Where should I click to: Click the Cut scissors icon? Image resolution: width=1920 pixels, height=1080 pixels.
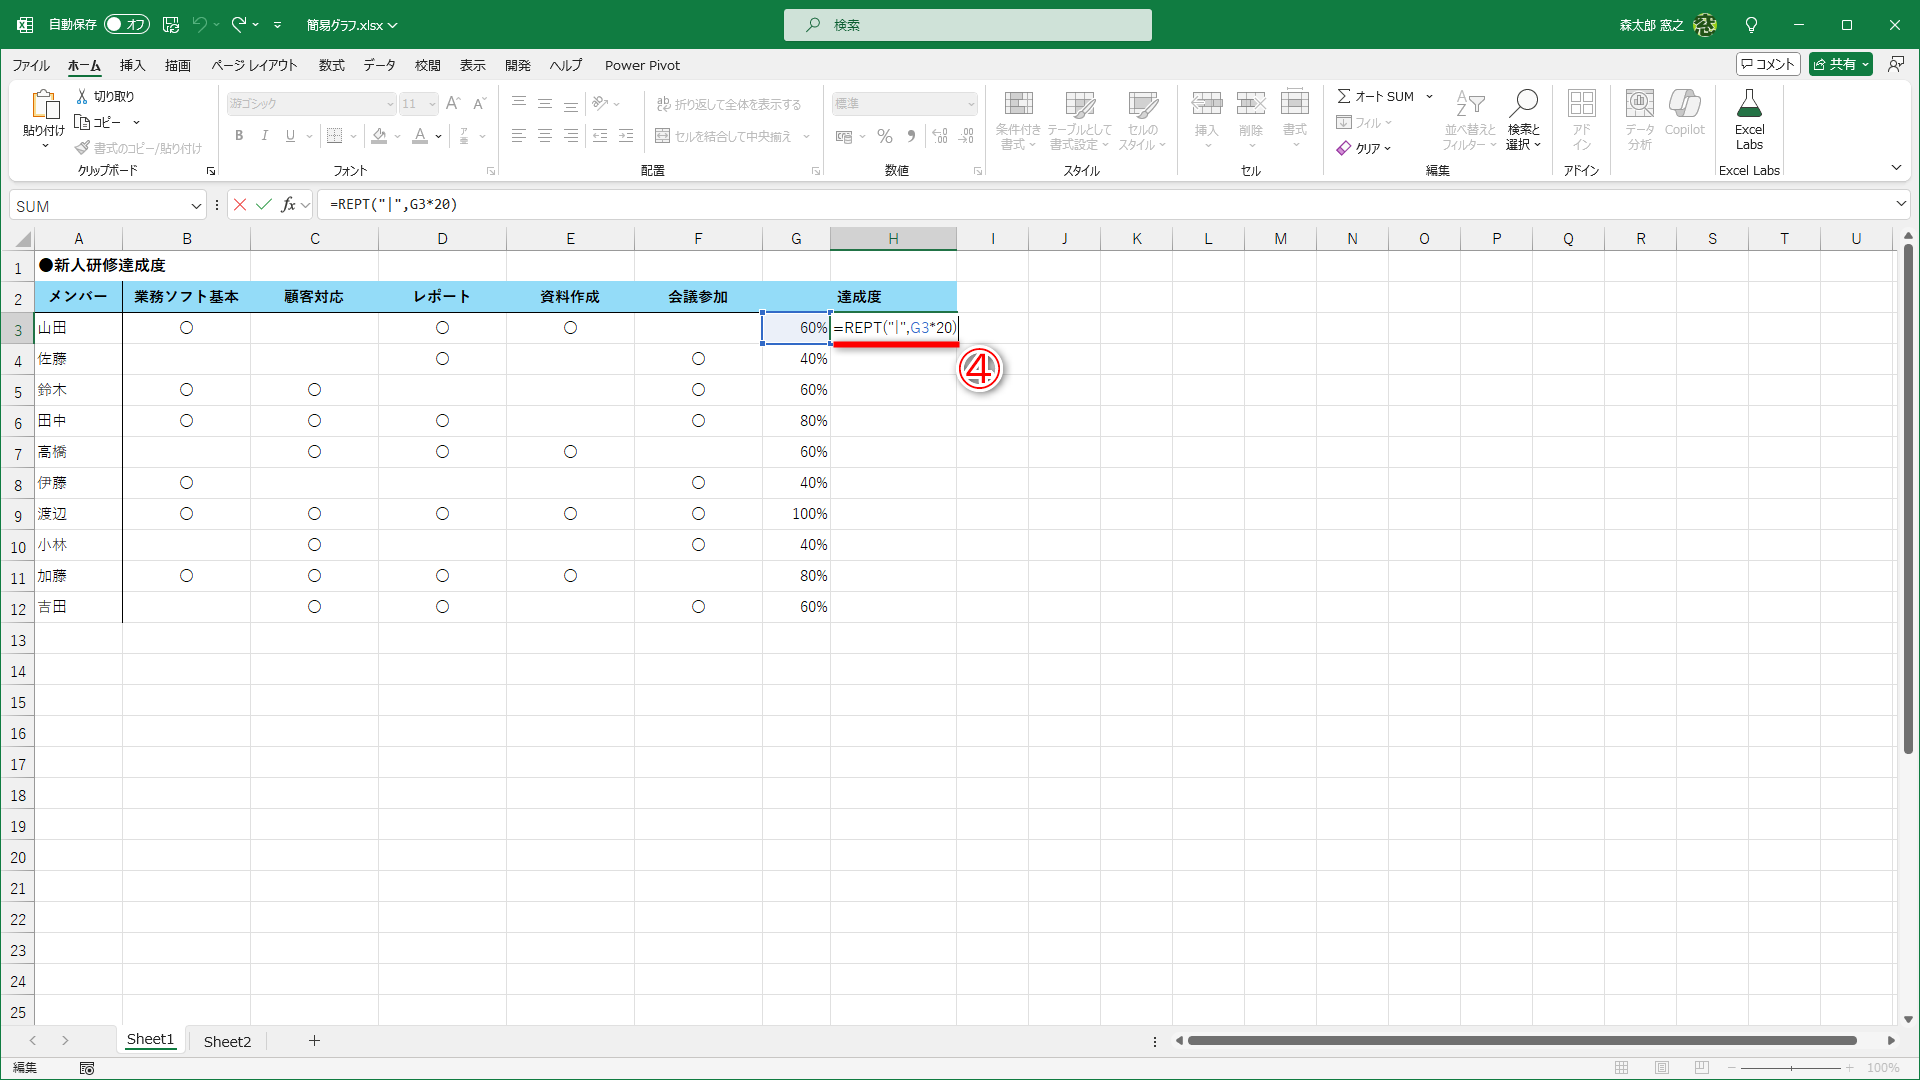(83, 96)
